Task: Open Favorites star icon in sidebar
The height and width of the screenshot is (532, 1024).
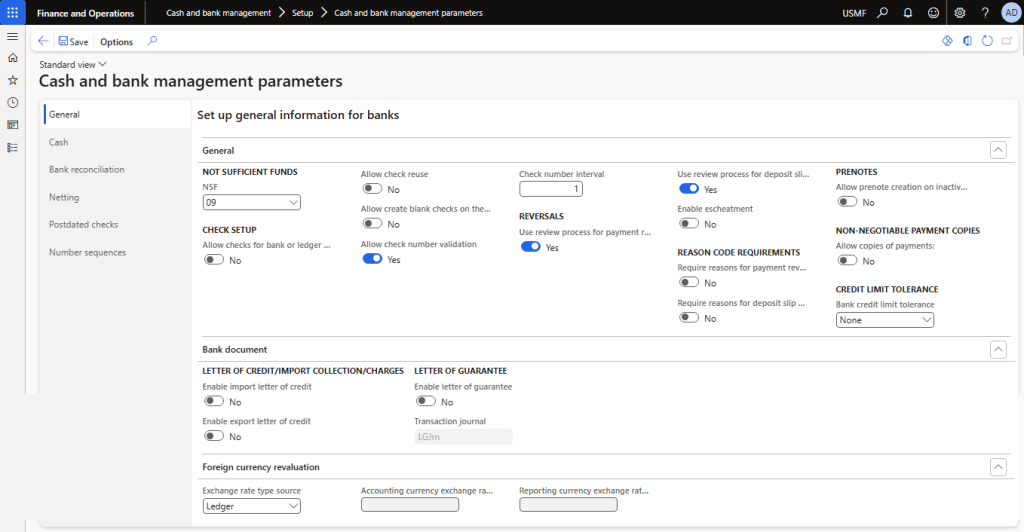Action: [12, 80]
